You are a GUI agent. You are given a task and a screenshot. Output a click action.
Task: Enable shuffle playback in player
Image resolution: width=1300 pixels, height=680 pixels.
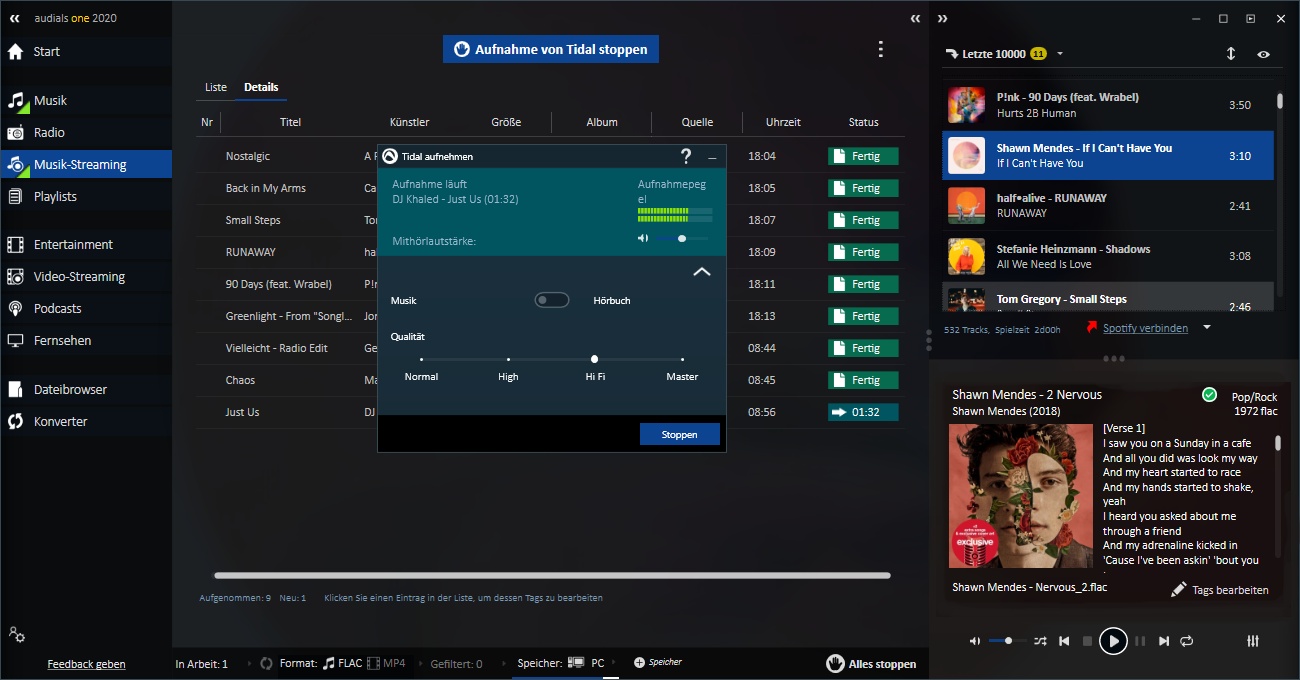click(x=1040, y=641)
